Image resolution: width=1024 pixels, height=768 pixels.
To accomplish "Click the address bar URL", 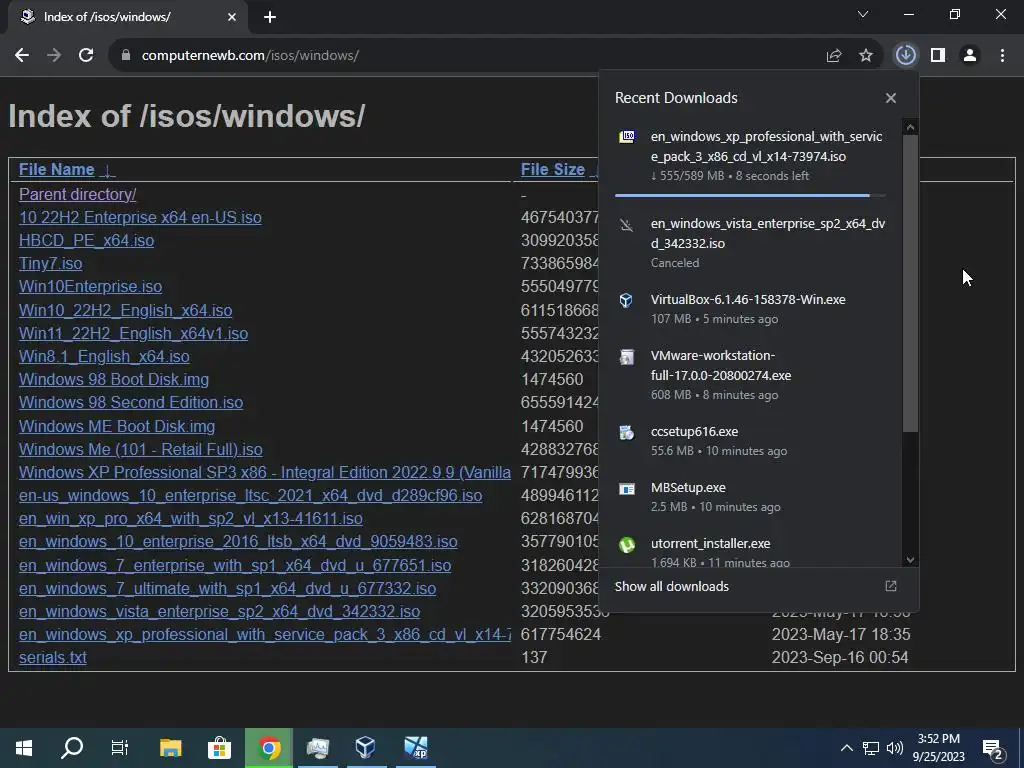I will [250, 56].
